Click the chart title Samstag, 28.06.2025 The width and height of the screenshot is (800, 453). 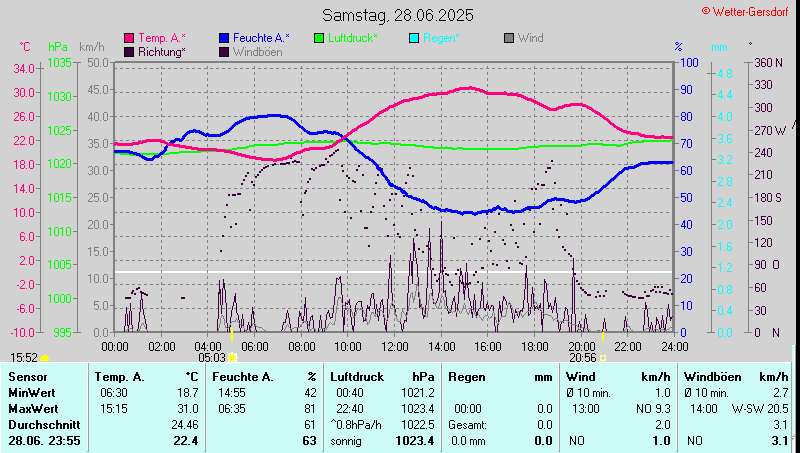[398, 15]
